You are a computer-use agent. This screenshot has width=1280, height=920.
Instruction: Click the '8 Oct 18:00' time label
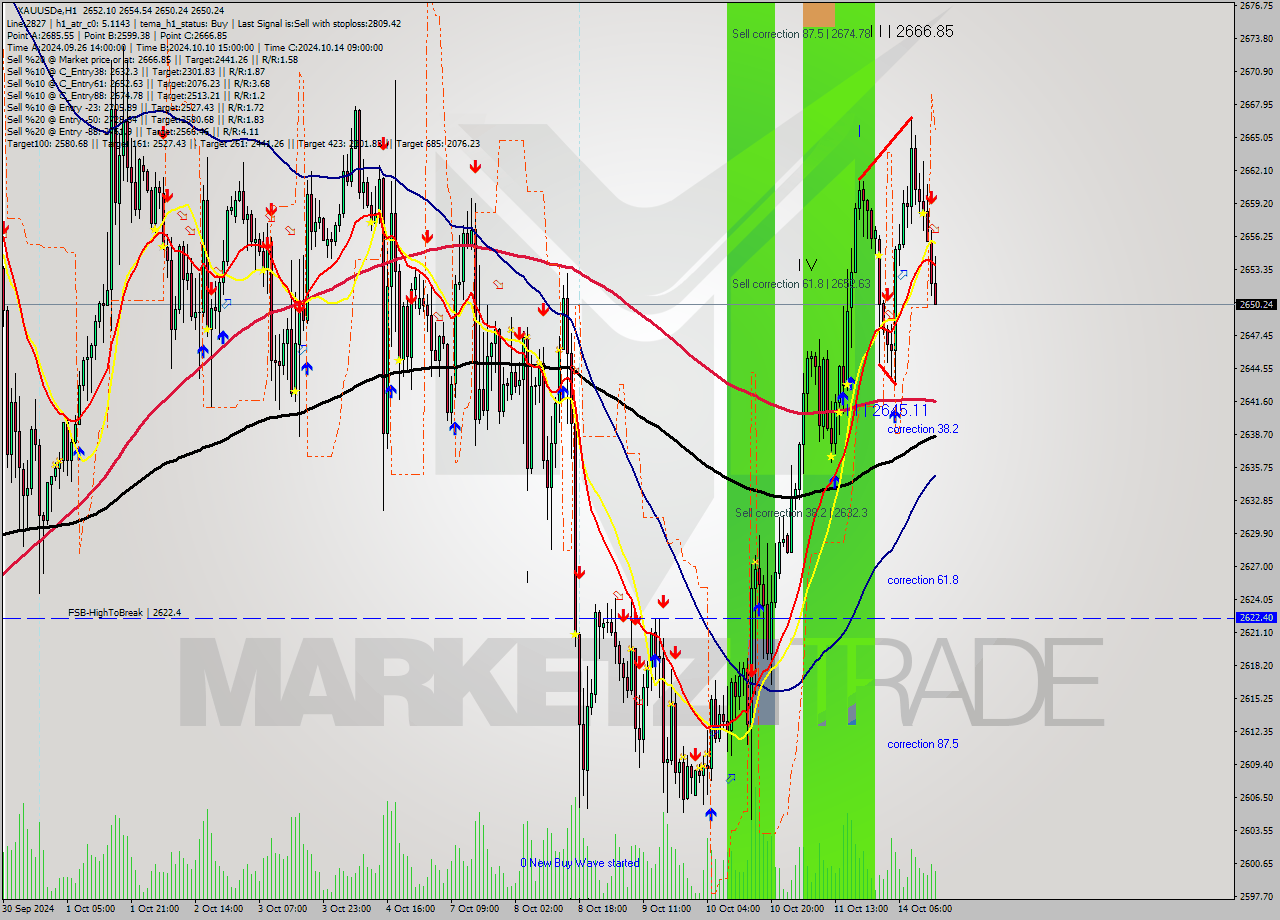point(602,909)
